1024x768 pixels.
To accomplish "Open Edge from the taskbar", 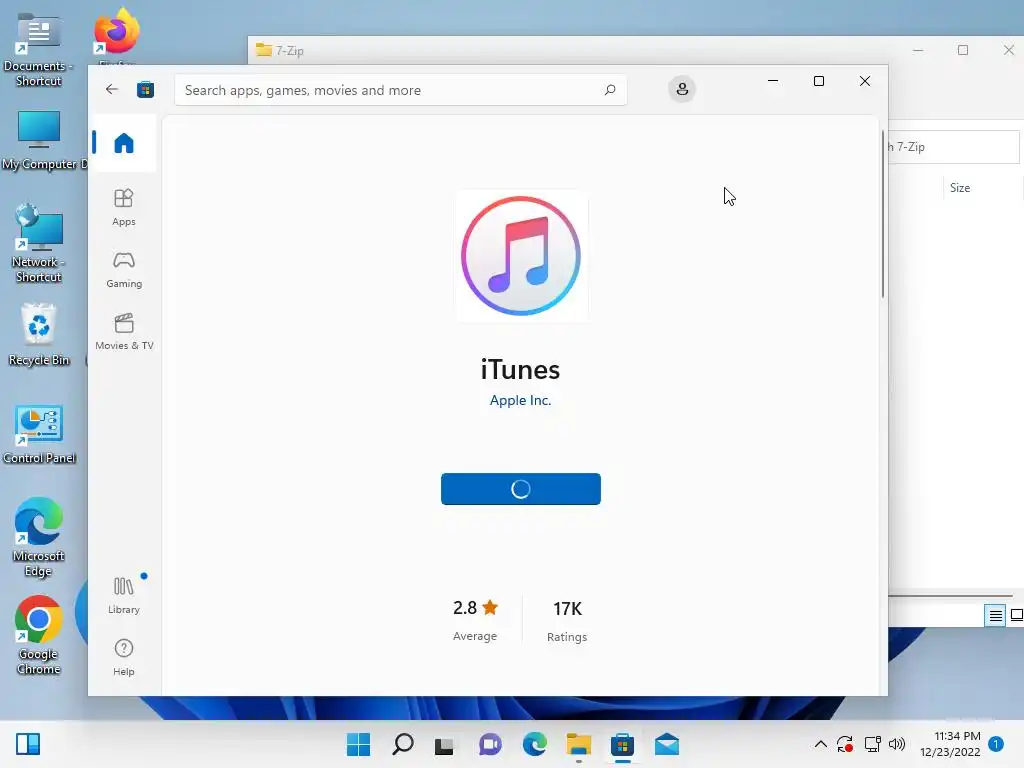I will coord(534,744).
